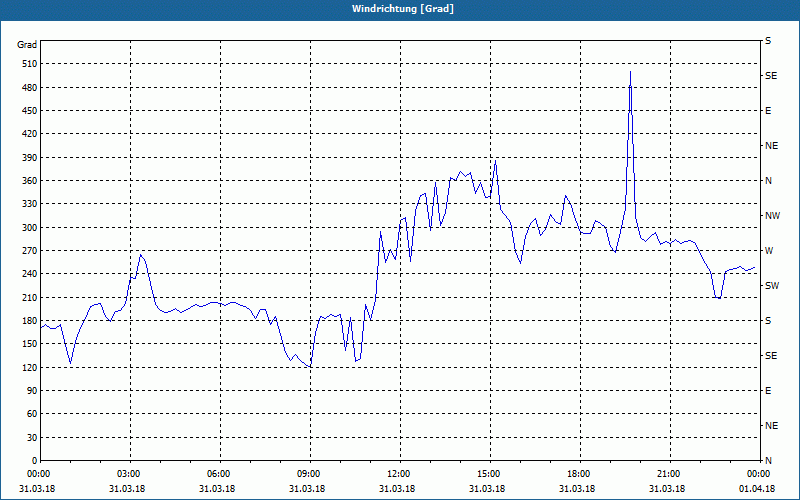Click the 09:00 time label
The image size is (800, 500).
point(307,474)
